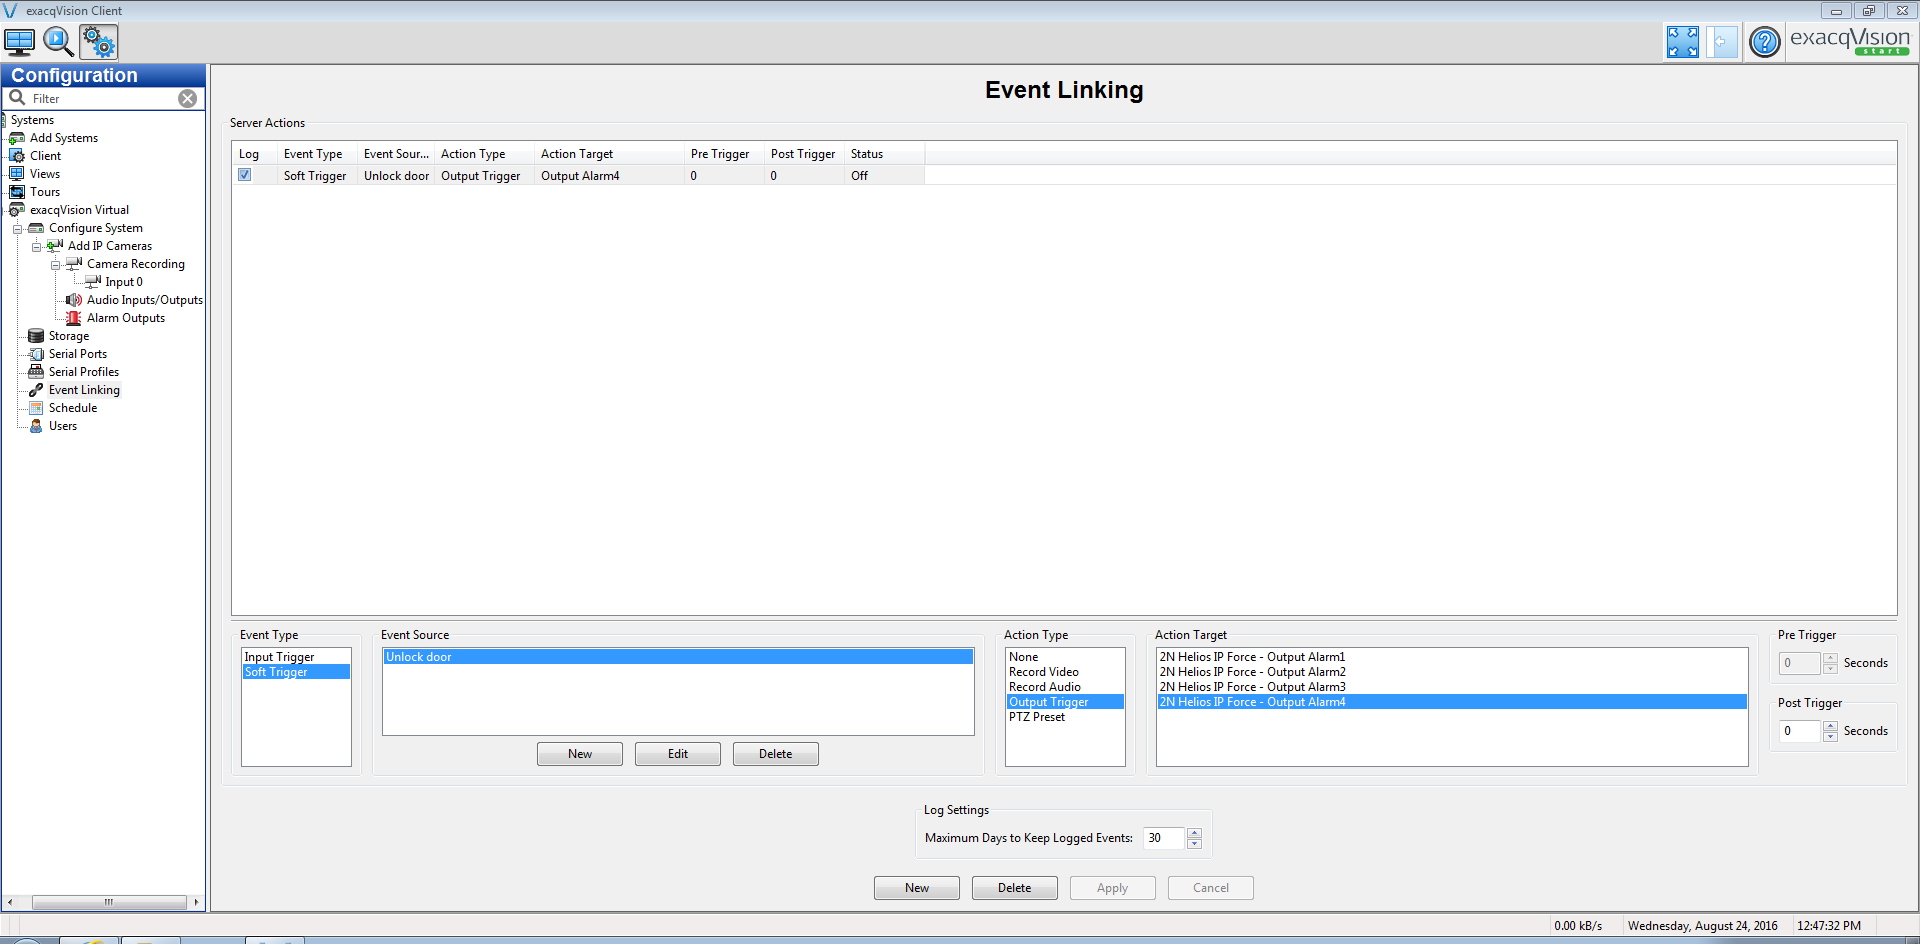1920x944 pixels.
Task: Collapse the Camera Recording tree node
Action: 55,265
